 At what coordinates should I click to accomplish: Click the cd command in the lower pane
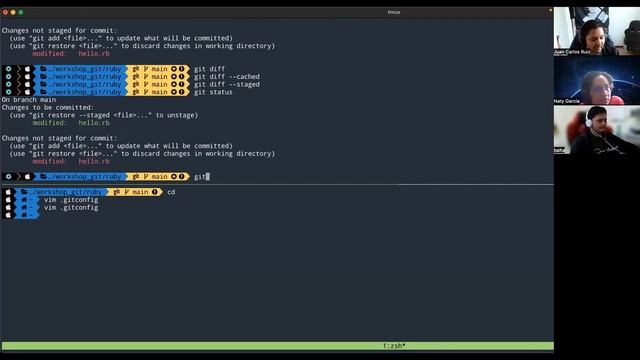click(x=171, y=192)
